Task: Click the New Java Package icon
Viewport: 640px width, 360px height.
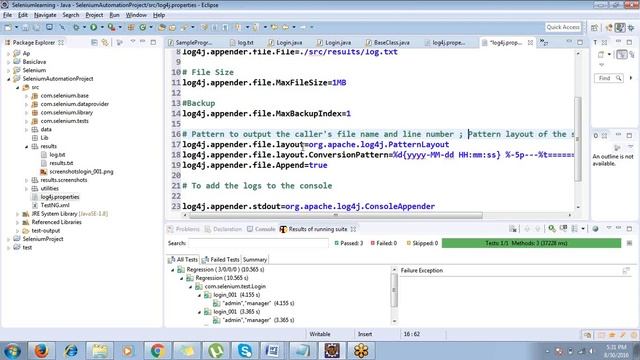Action: (x=131, y=27)
